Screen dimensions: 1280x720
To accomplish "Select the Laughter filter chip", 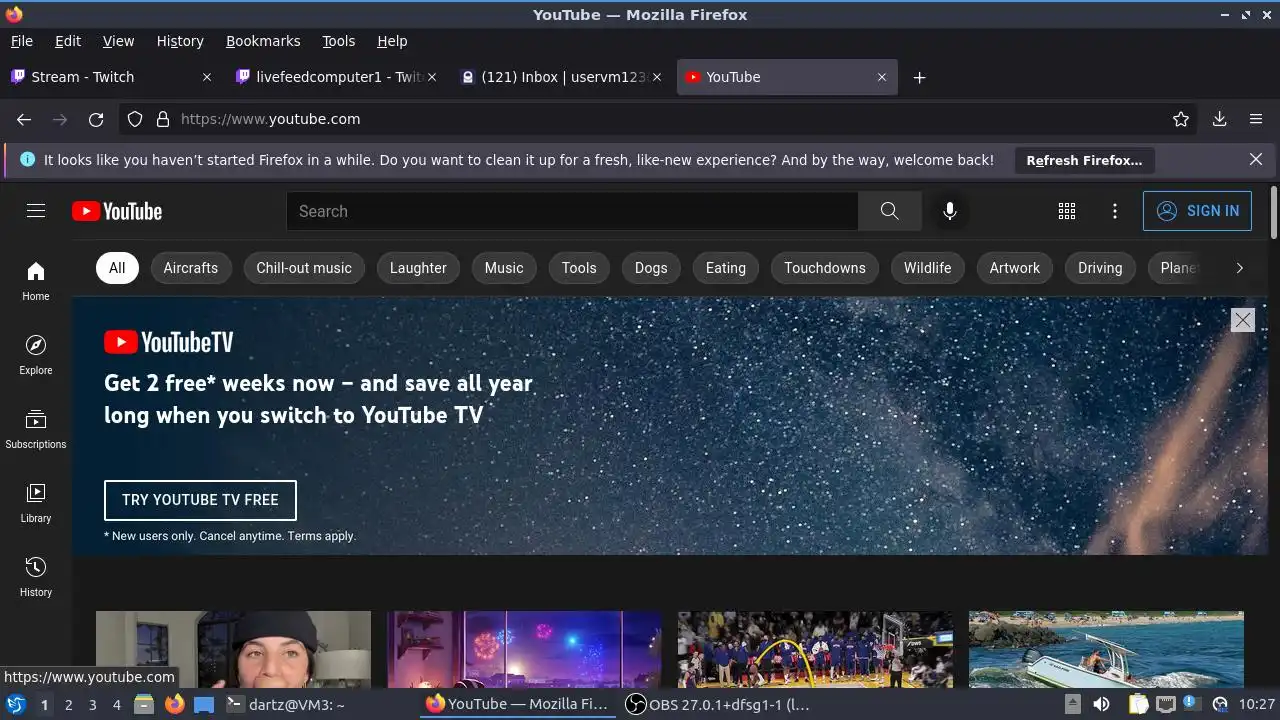I will [x=418, y=268].
